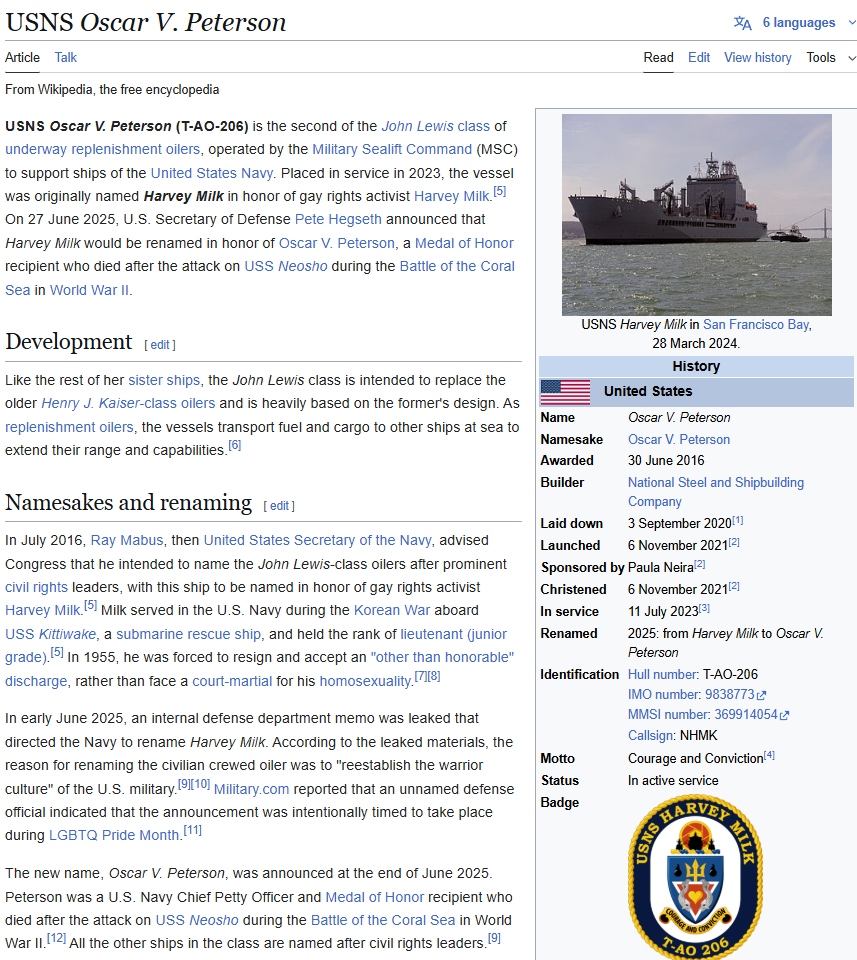Follow the court-martial link
This screenshot has height=960, width=857.
[x=232, y=681]
